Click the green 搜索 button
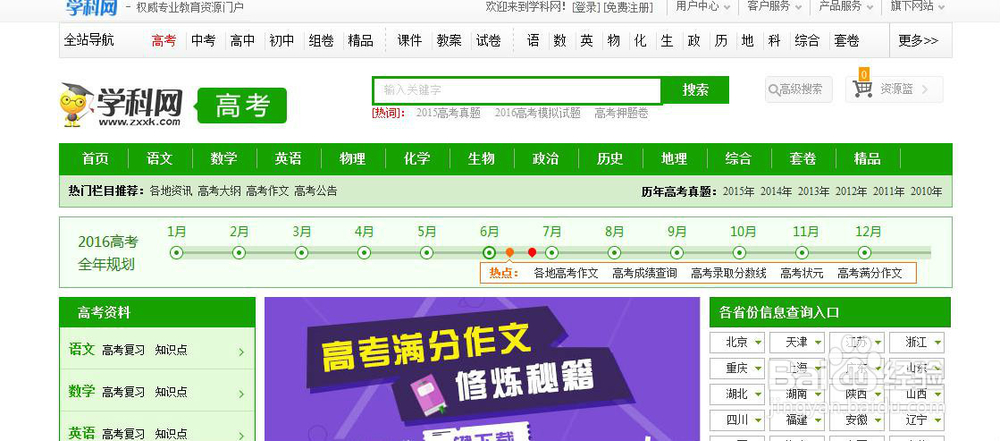This screenshot has height=441, width=1000. [x=695, y=90]
